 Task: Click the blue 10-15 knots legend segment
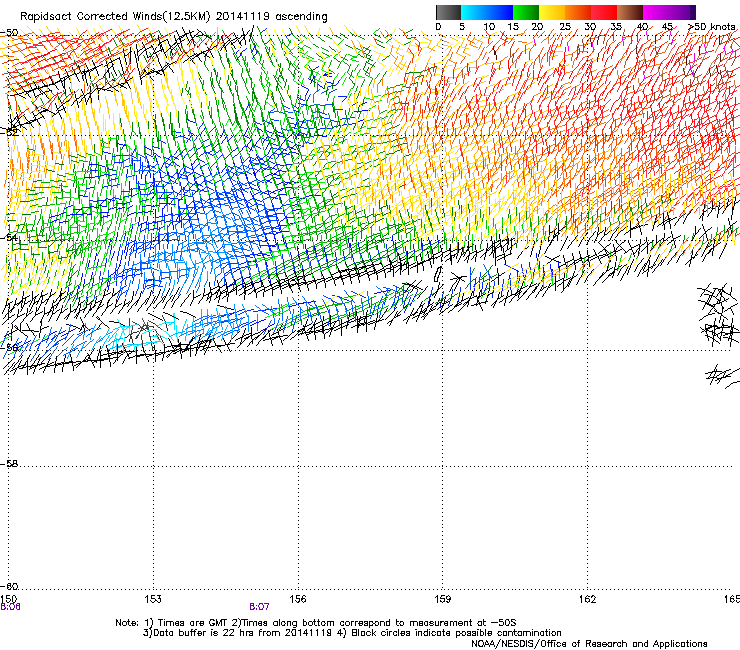tap(500, 12)
